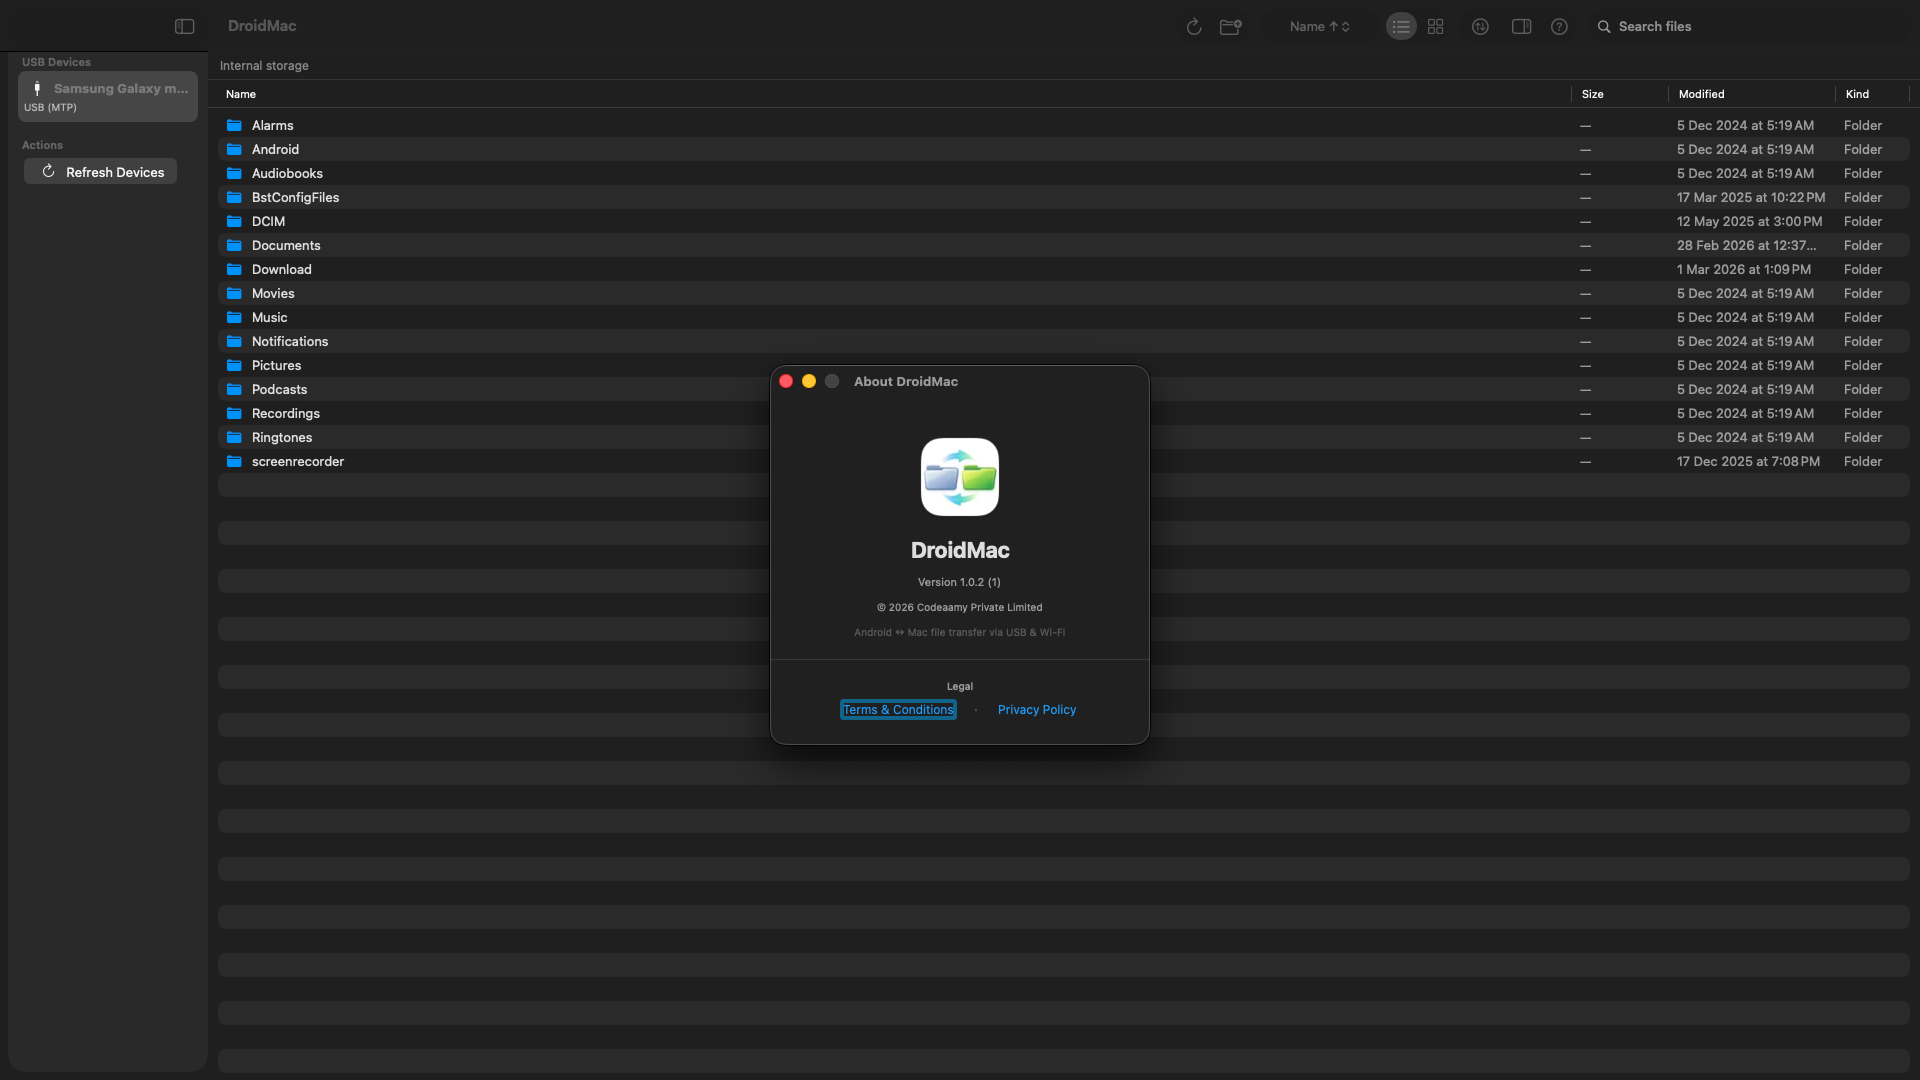Click the DroidMac app icon in About dialog
Image resolution: width=1920 pixels, height=1080 pixels.
point(959,477)
